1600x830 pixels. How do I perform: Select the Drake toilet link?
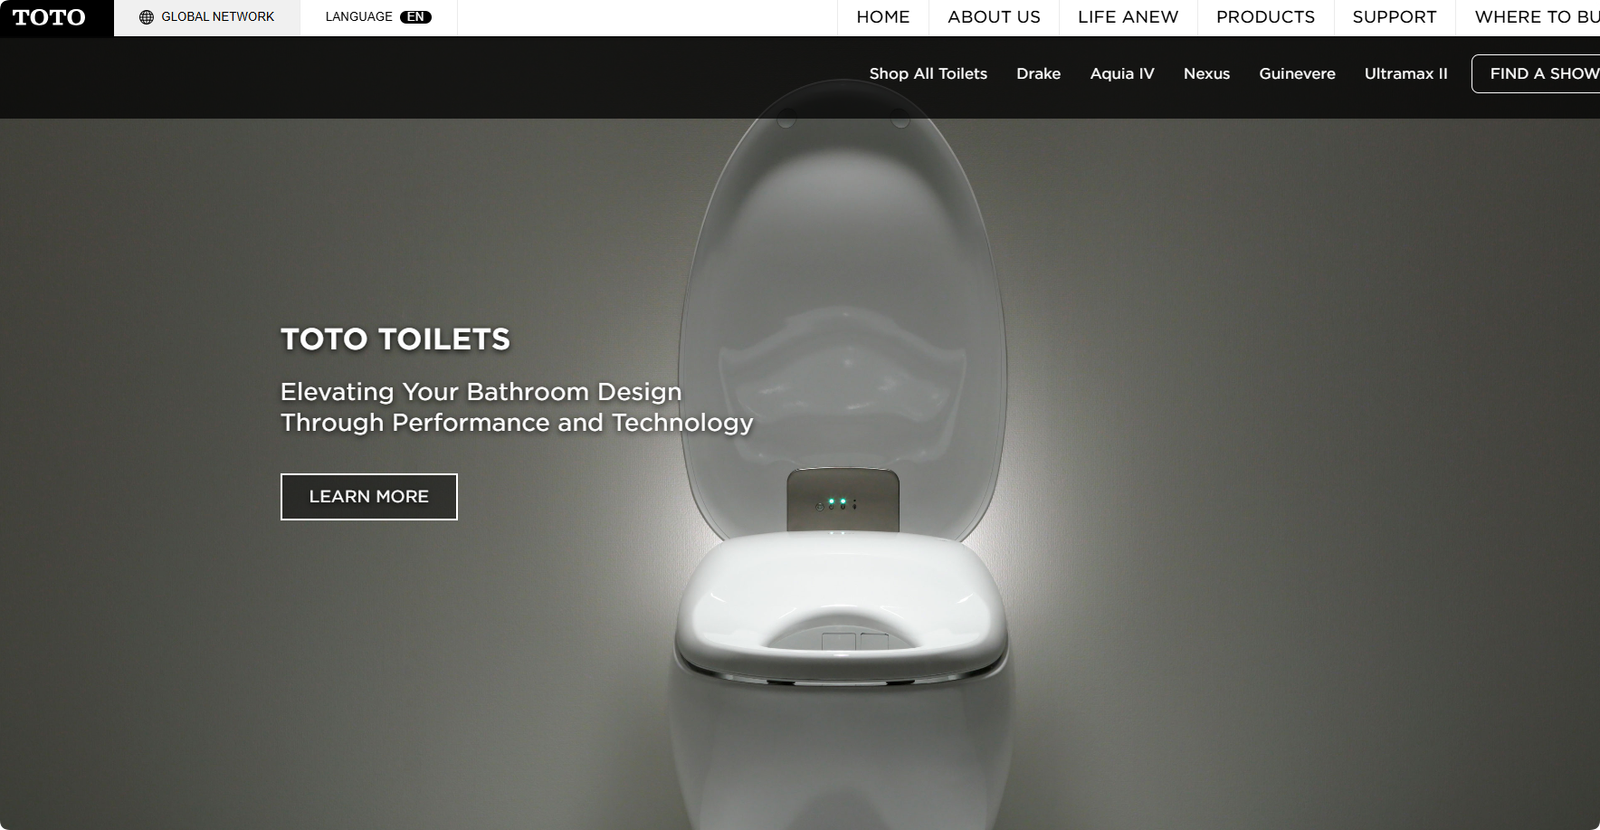(x=1038, y=74)
